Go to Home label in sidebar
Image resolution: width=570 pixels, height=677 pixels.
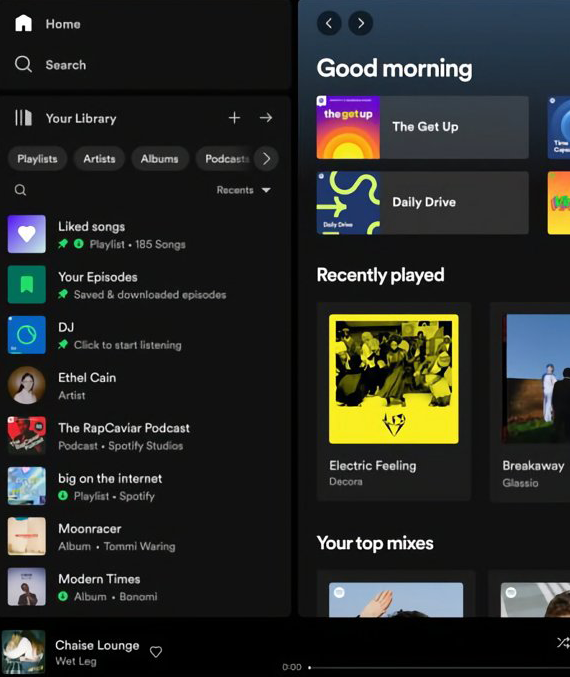pyautogui.click(x=63, y=24)
